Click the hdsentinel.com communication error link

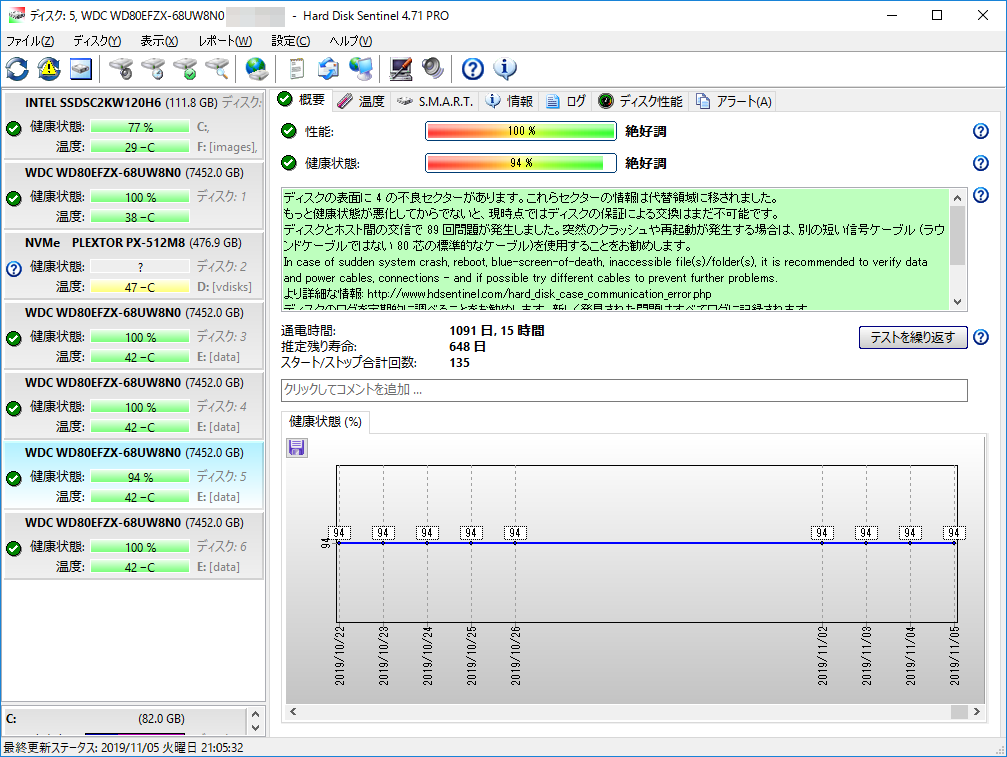pyautogui.click(x=539, y=294)
